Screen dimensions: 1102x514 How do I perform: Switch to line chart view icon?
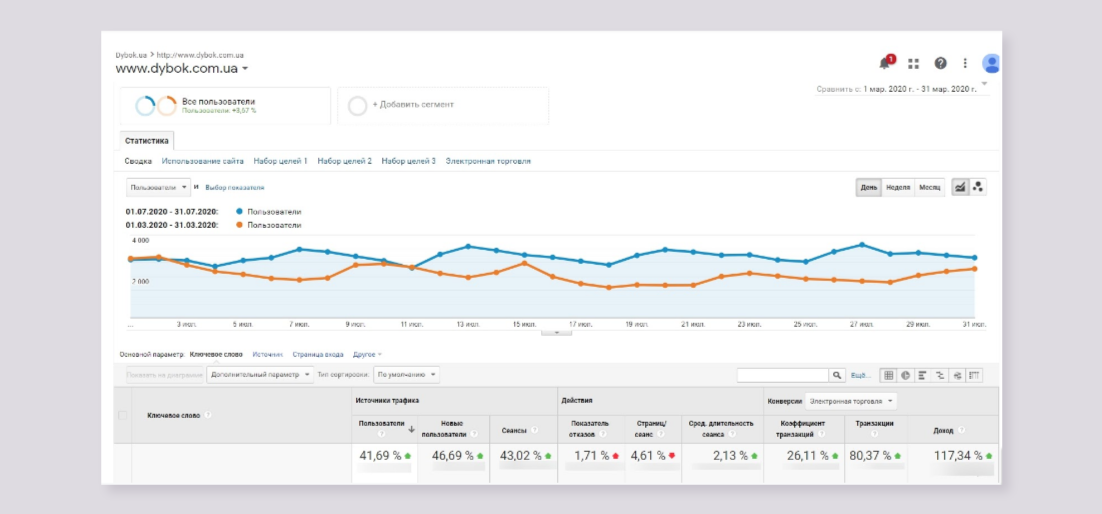[960, 187]
